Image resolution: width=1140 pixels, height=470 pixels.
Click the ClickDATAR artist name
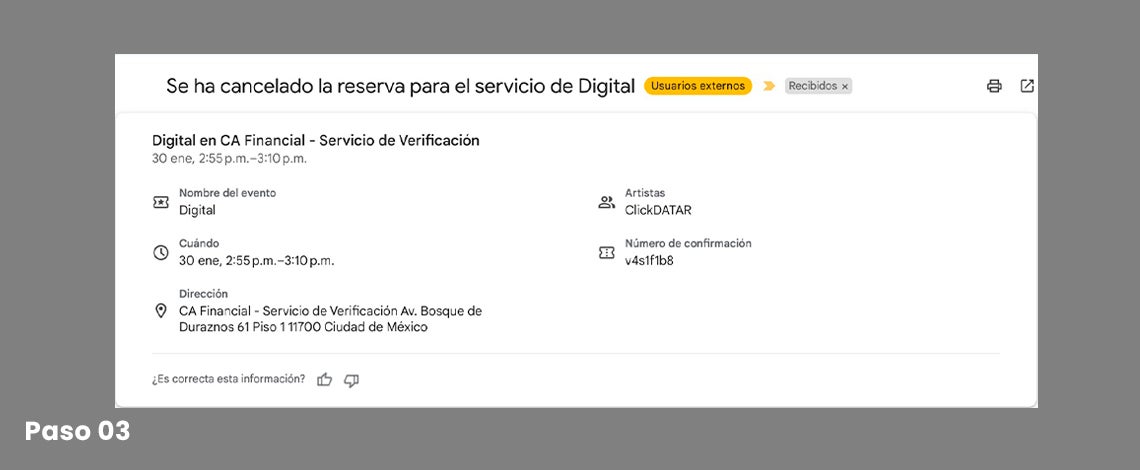[658, 210]
